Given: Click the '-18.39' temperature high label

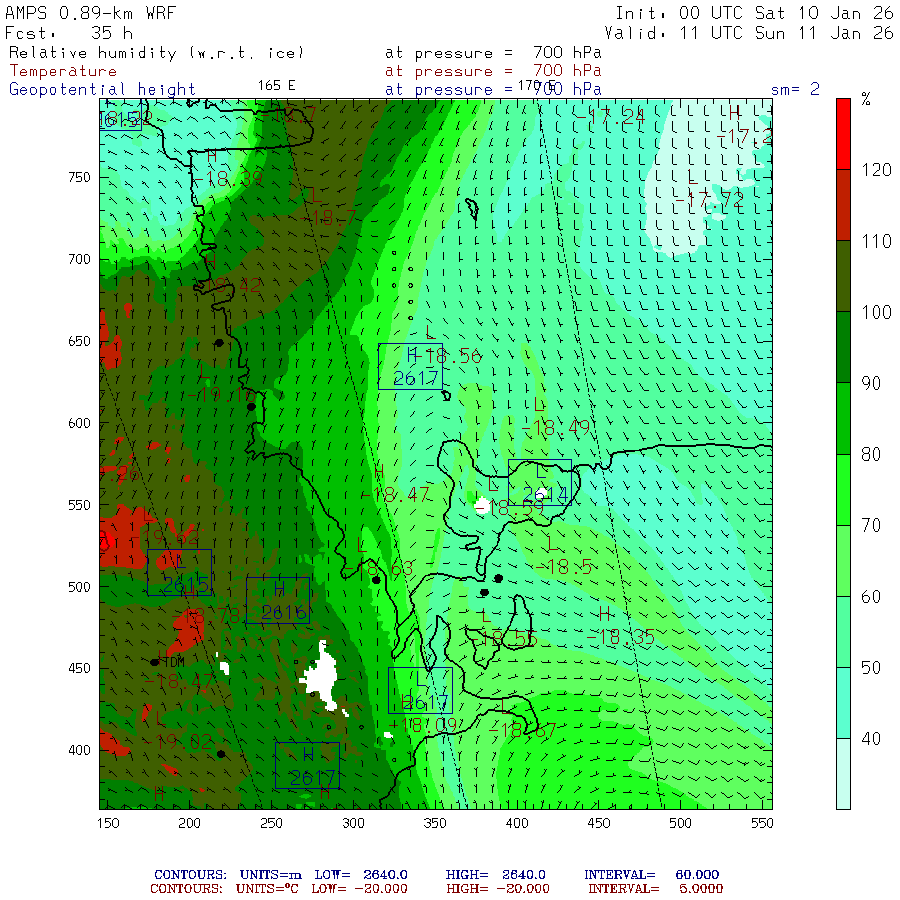Looking at the screenshot, I should tap(227, 179).
